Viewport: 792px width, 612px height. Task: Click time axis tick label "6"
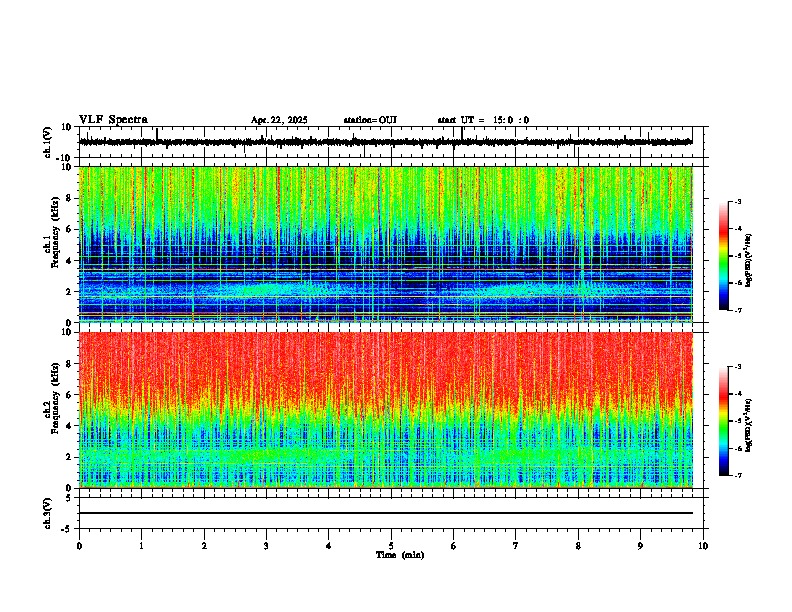[x=454, y=546]
